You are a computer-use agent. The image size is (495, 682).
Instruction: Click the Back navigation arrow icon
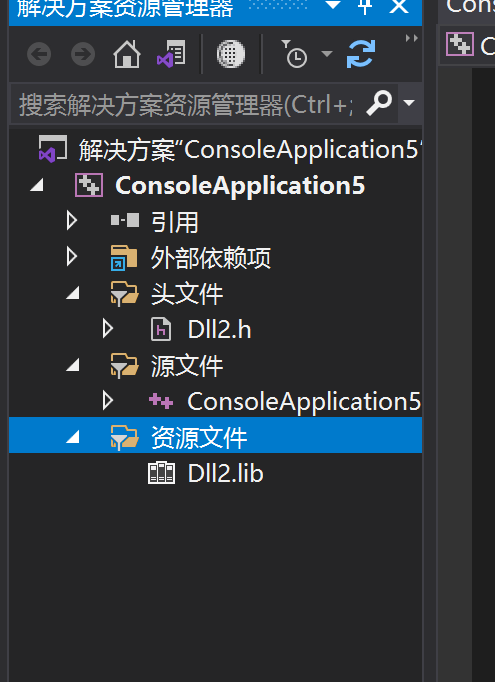pyautogui.click(x=39, y=54)
